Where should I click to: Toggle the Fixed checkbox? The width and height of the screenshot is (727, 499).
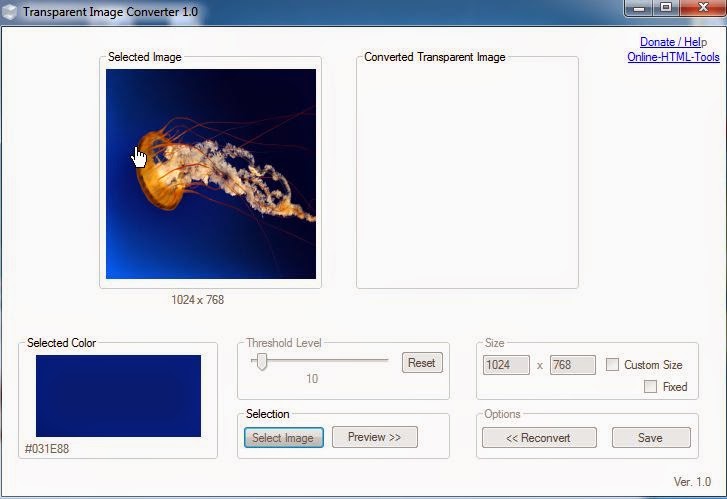click(x=650, y=386)
